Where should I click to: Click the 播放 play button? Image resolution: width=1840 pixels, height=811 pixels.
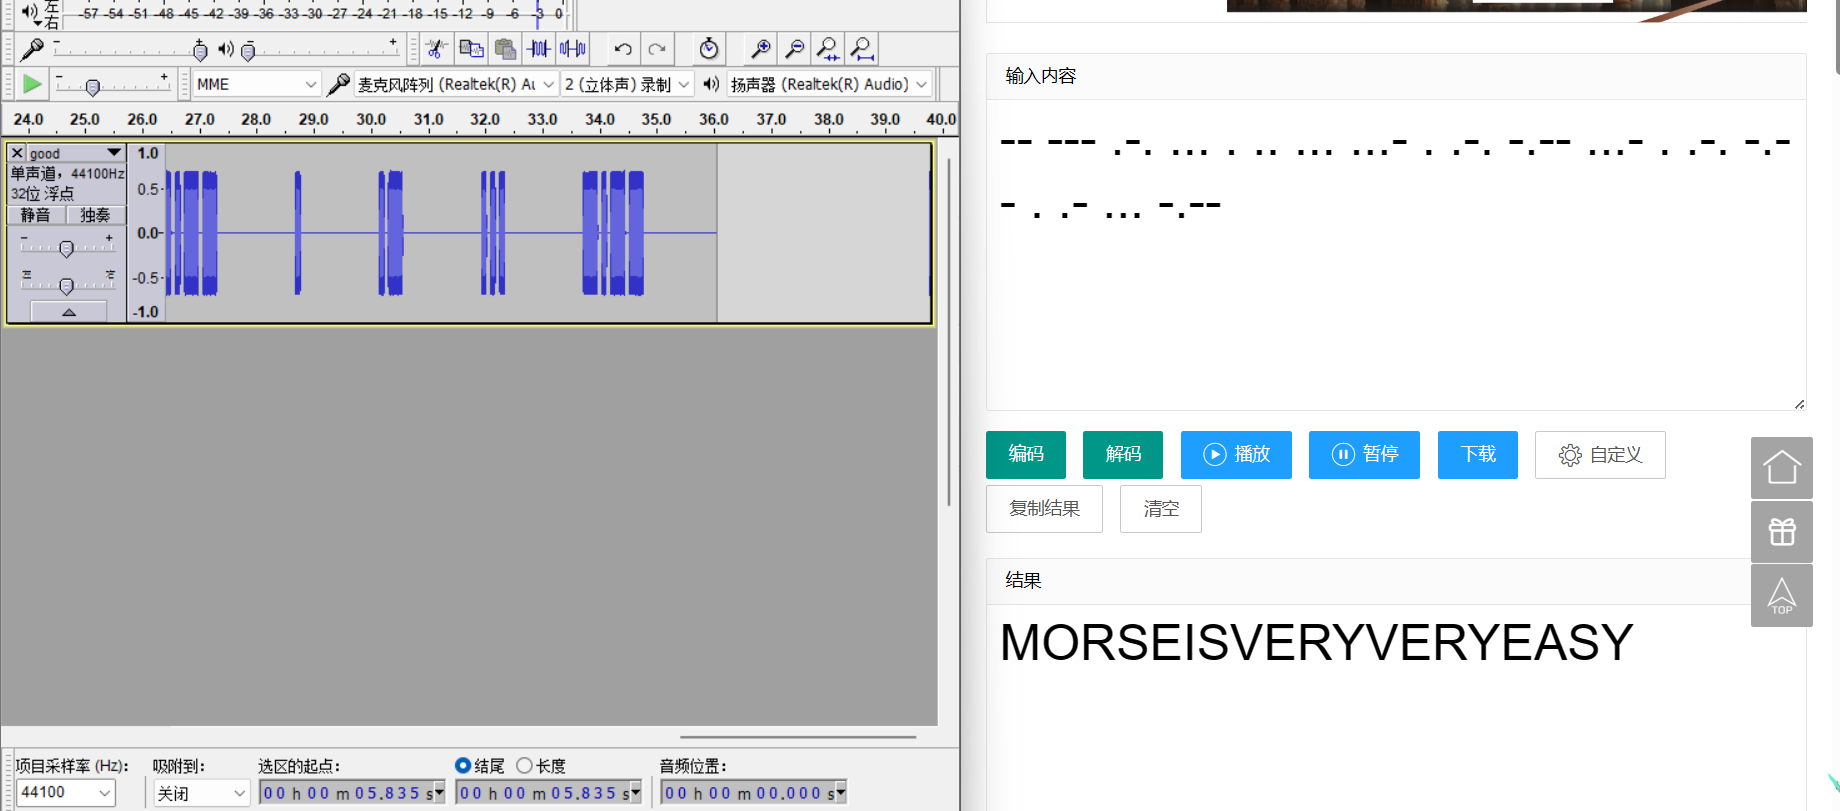pos(1236,455)
